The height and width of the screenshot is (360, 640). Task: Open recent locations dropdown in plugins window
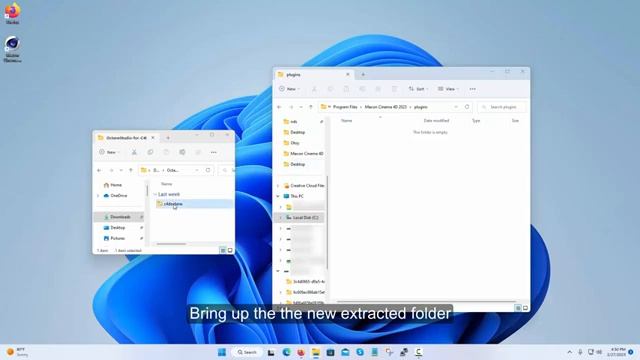click(301, 107)
